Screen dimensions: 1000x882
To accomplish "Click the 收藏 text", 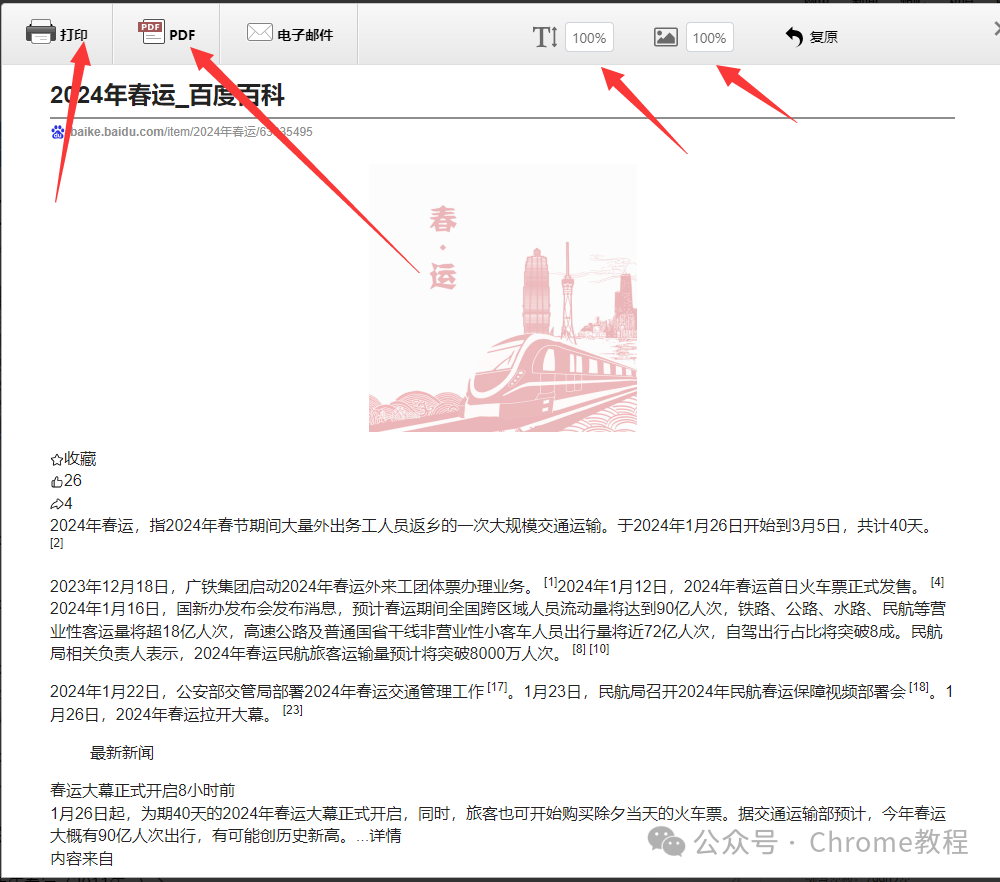I will point(80,459).
